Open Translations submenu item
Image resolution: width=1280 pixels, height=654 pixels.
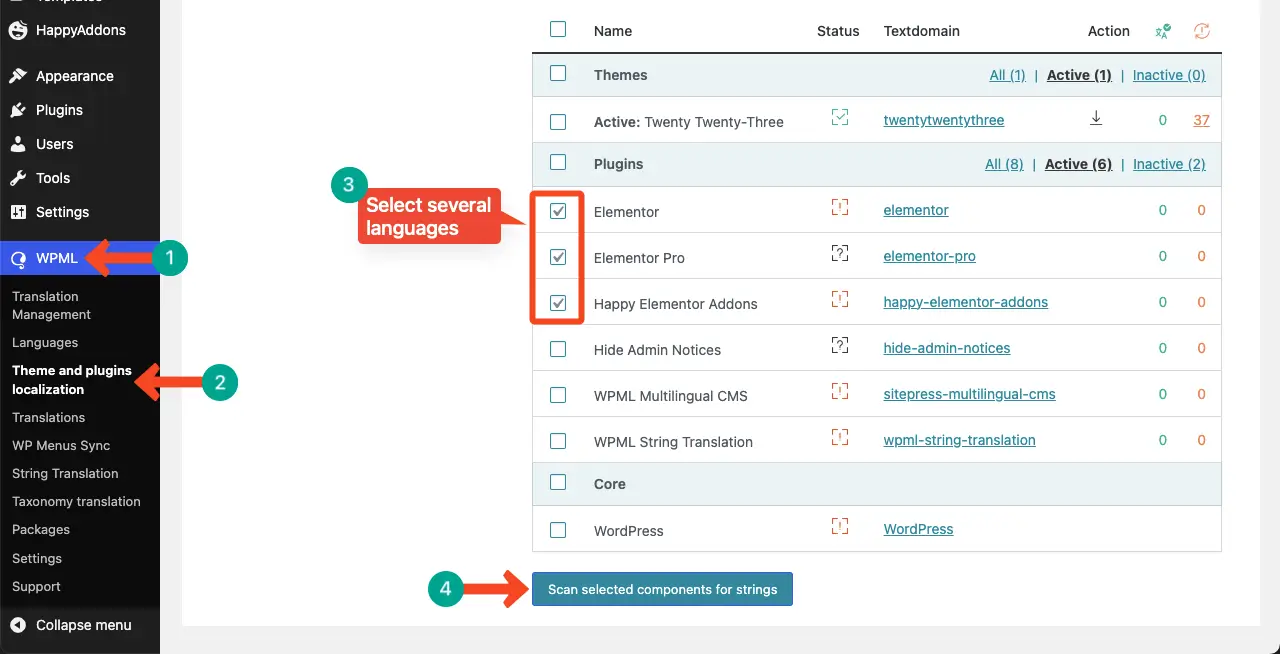[48, 417]
